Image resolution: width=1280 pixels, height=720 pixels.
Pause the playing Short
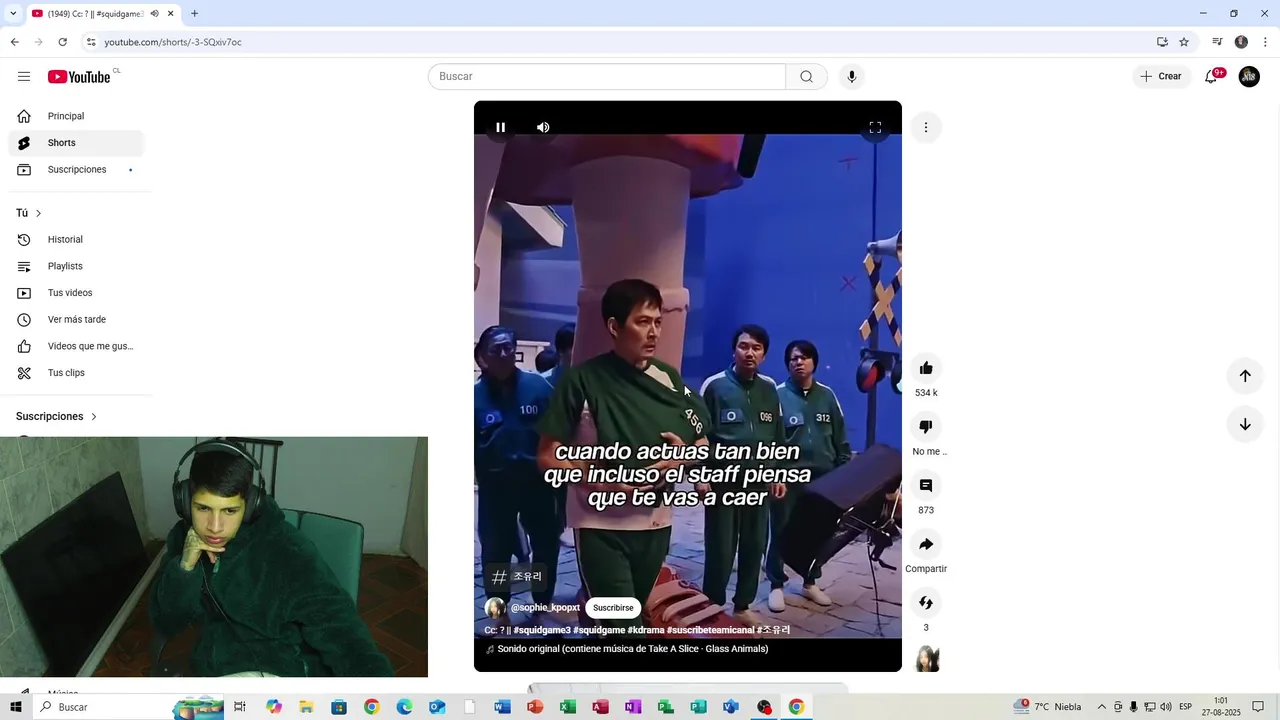click(501, 127)
